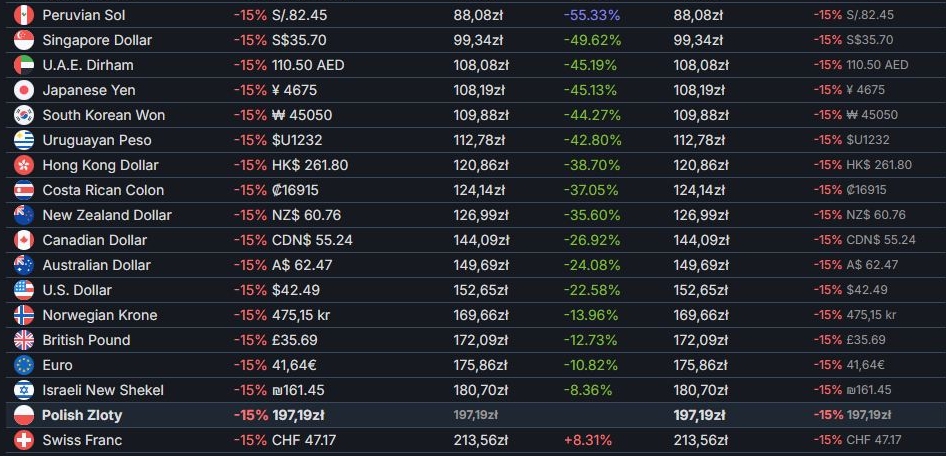
Task: Open the Australian Dollar row
Action: 97,265
